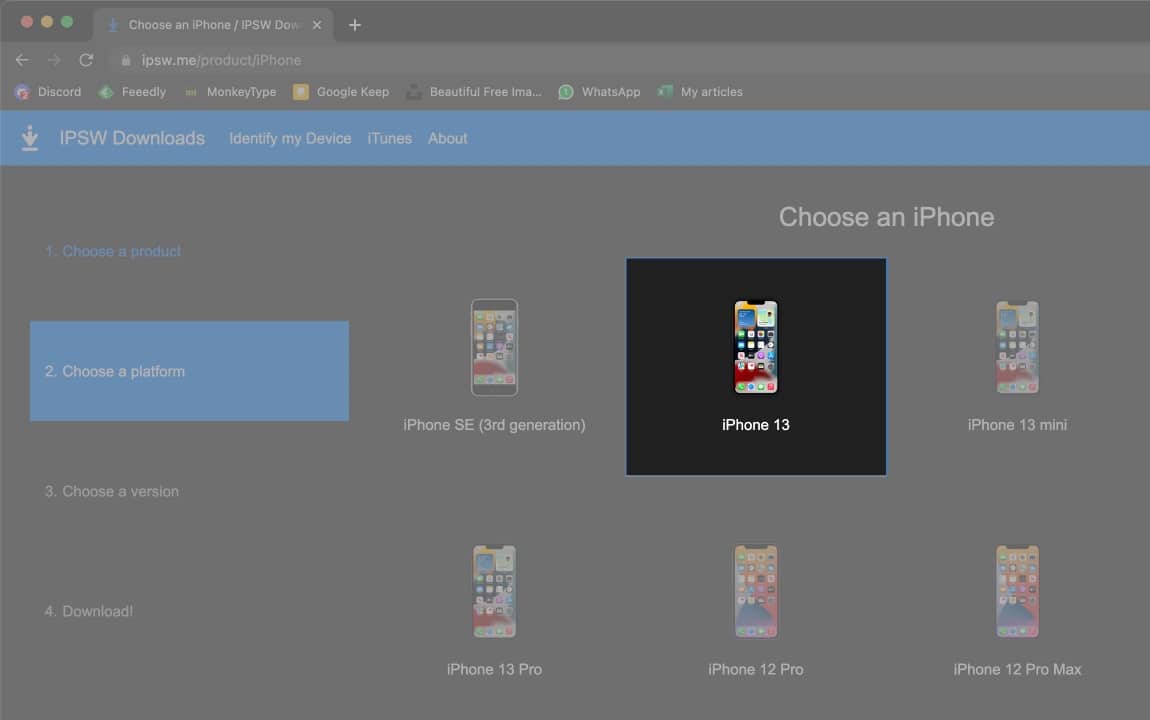The width and height of the screenshot is (1150, 720).
Task: Open the Discord bookmark
Action: click(x=48, y=92)
